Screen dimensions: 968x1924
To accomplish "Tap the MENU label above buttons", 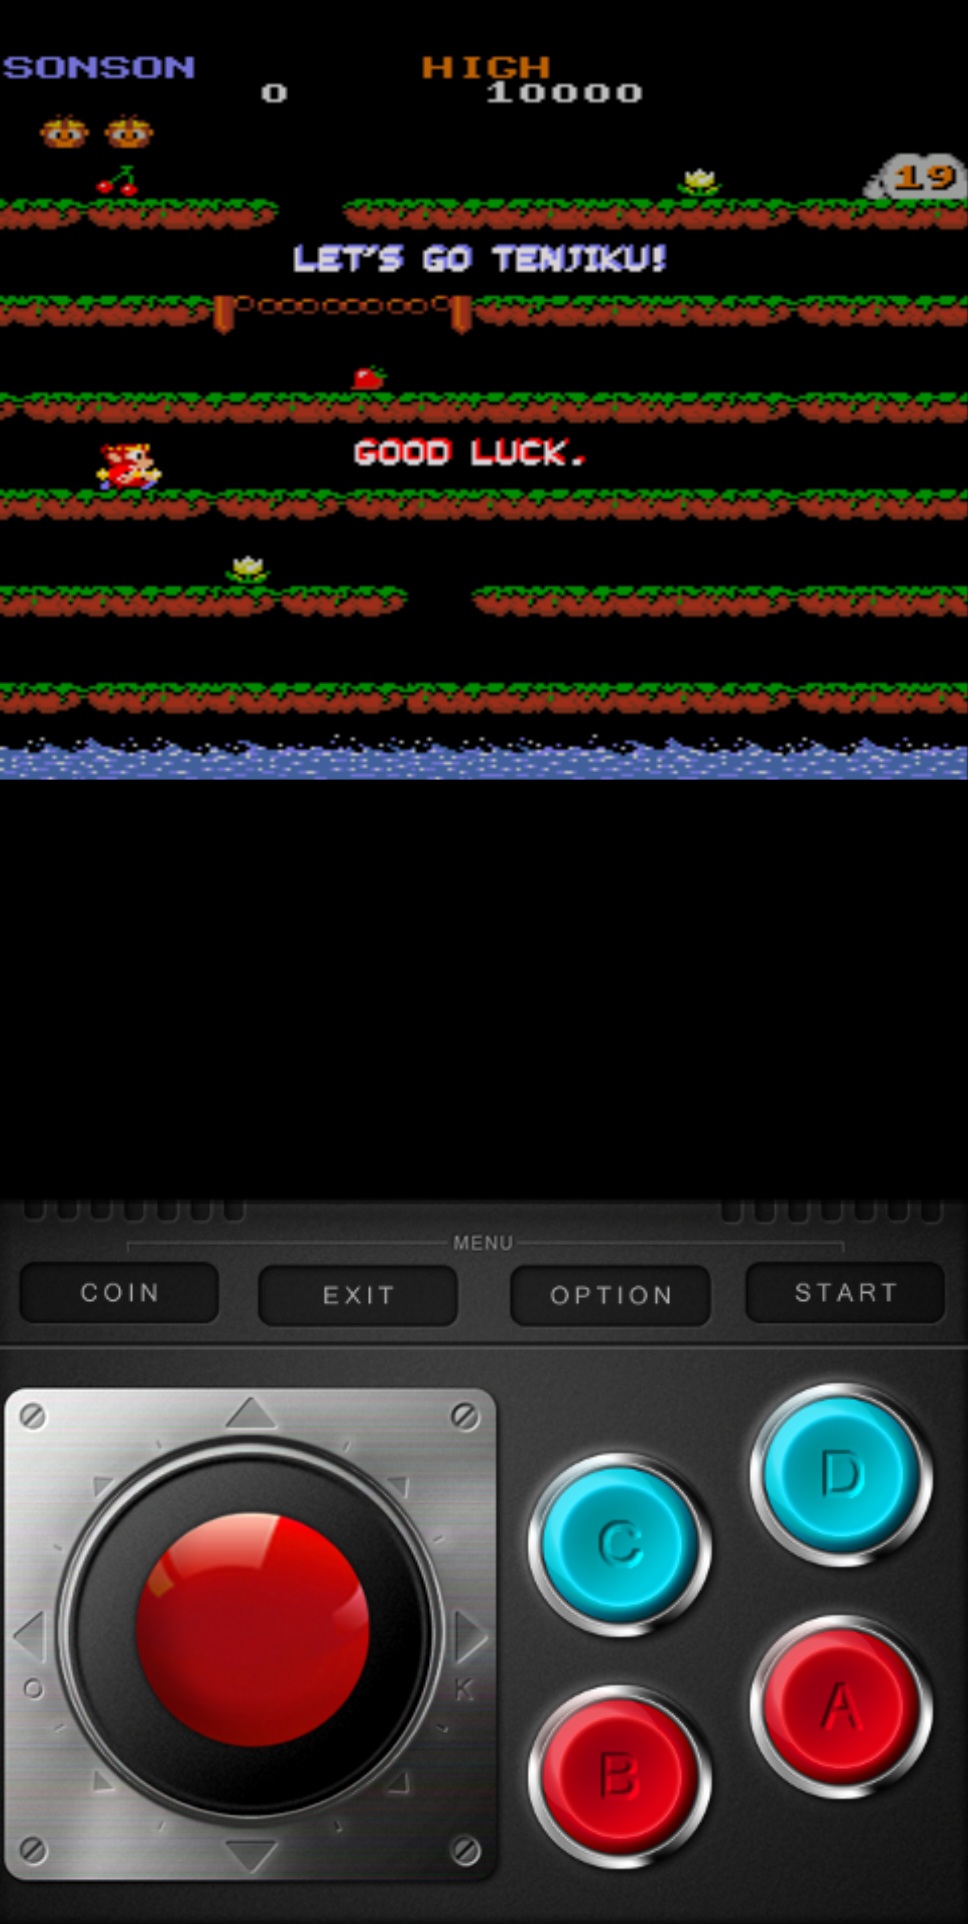I will [x=483, y=1242].
